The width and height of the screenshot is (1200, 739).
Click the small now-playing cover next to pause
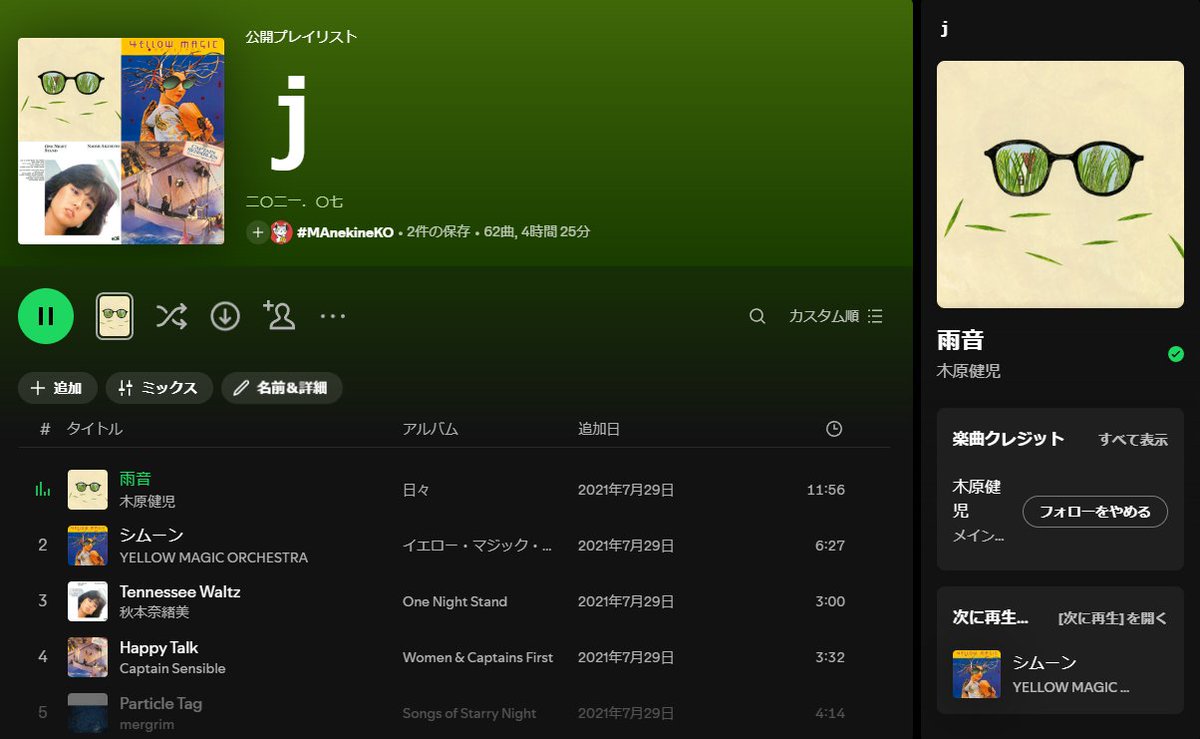[115, 316]
